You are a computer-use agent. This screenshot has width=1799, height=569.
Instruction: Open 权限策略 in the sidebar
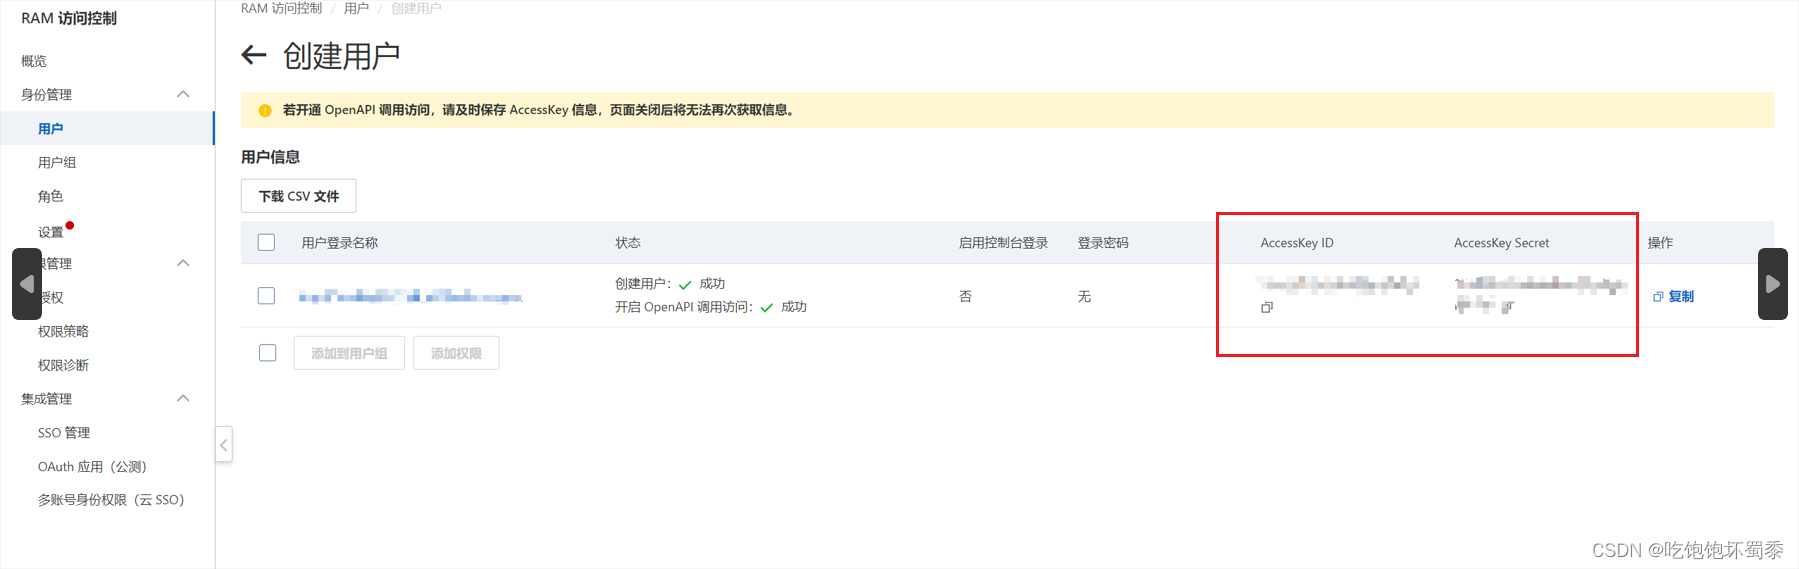coord(63,331)
